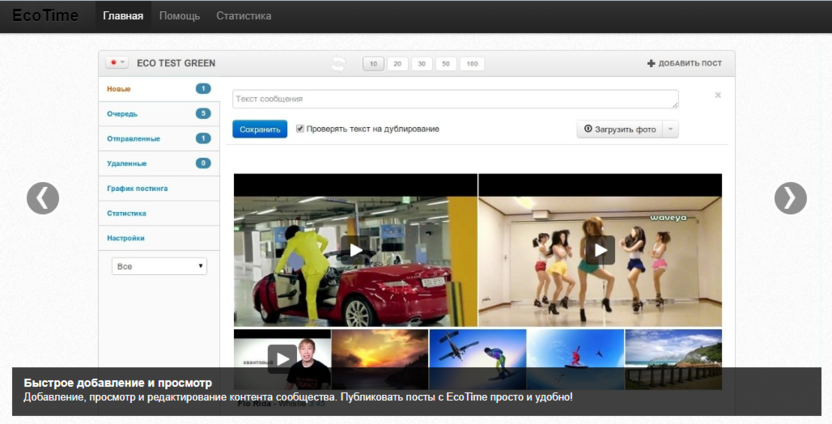Click the 'Сохранить' button
Screen dimensions: 832x424
coord(260,130)
